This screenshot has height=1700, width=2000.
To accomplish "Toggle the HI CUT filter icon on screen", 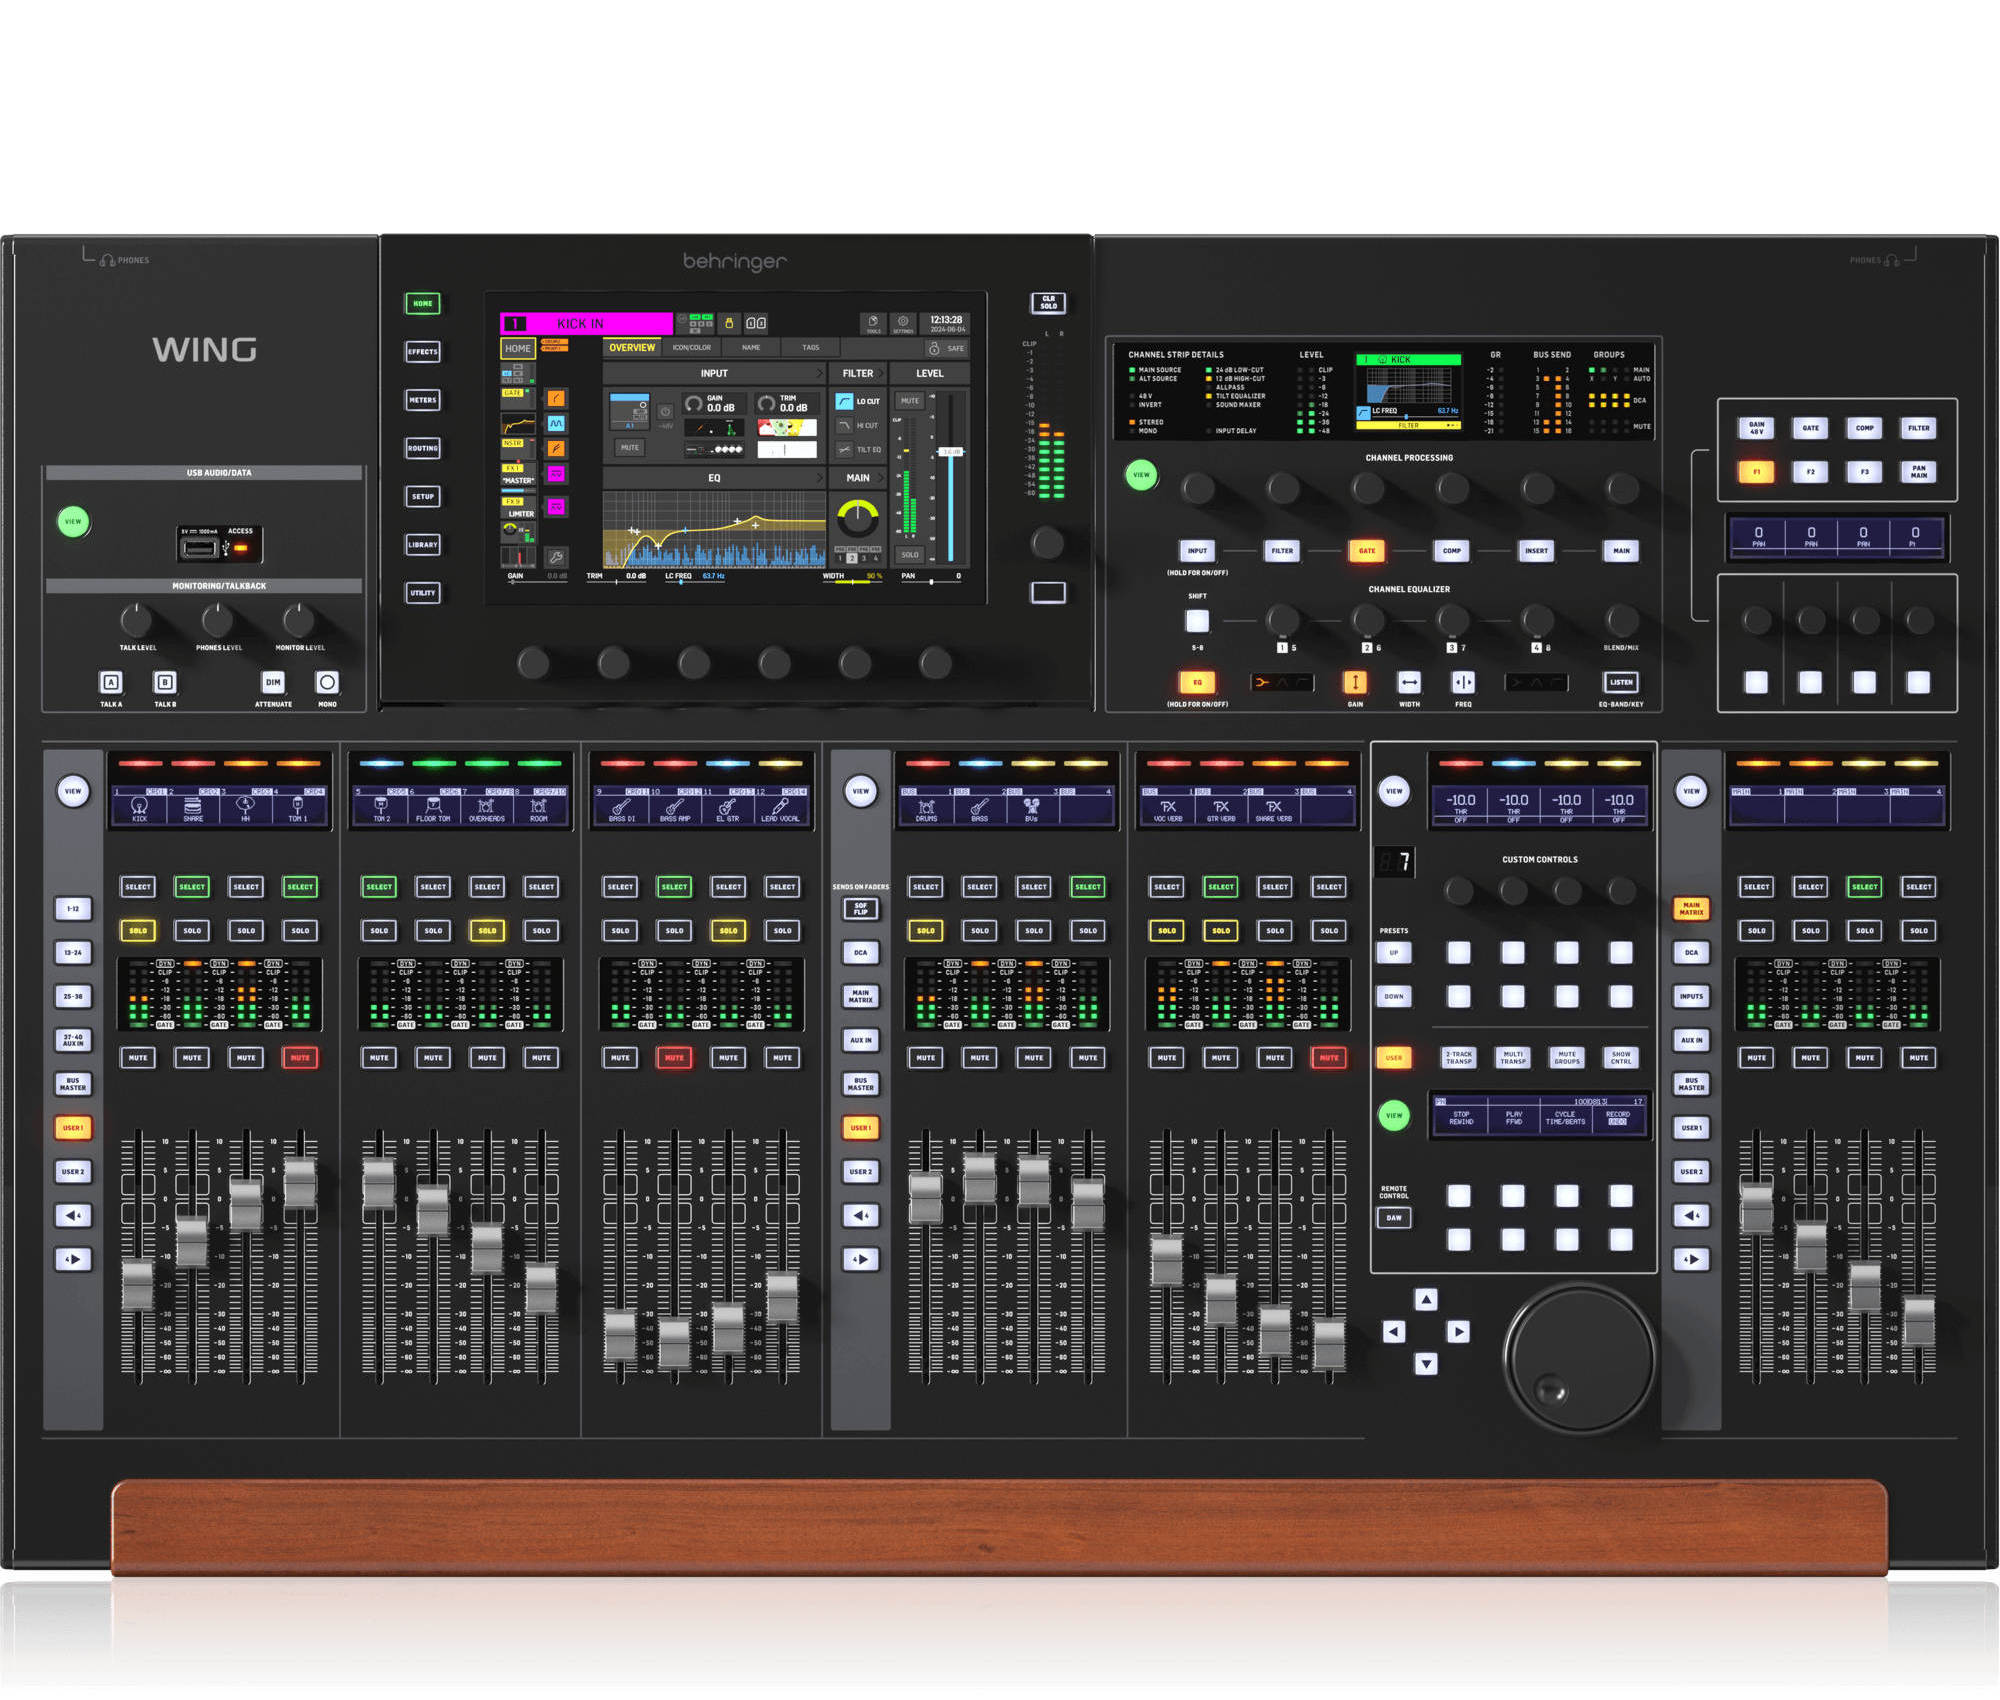I will tap(845, 425).
